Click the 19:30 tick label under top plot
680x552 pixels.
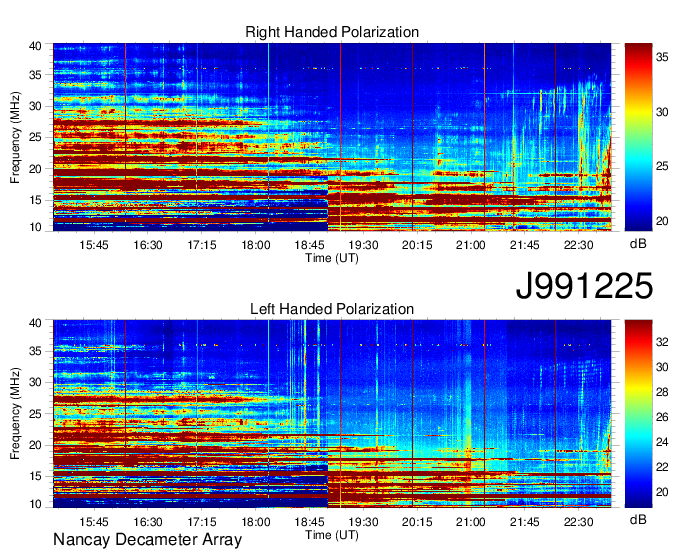point(363,245)
